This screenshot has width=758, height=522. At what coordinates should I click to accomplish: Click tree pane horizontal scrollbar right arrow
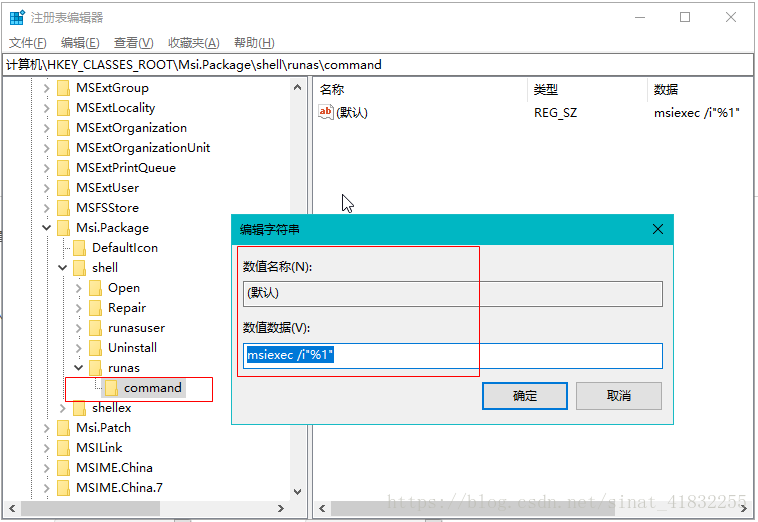[281, 508]
